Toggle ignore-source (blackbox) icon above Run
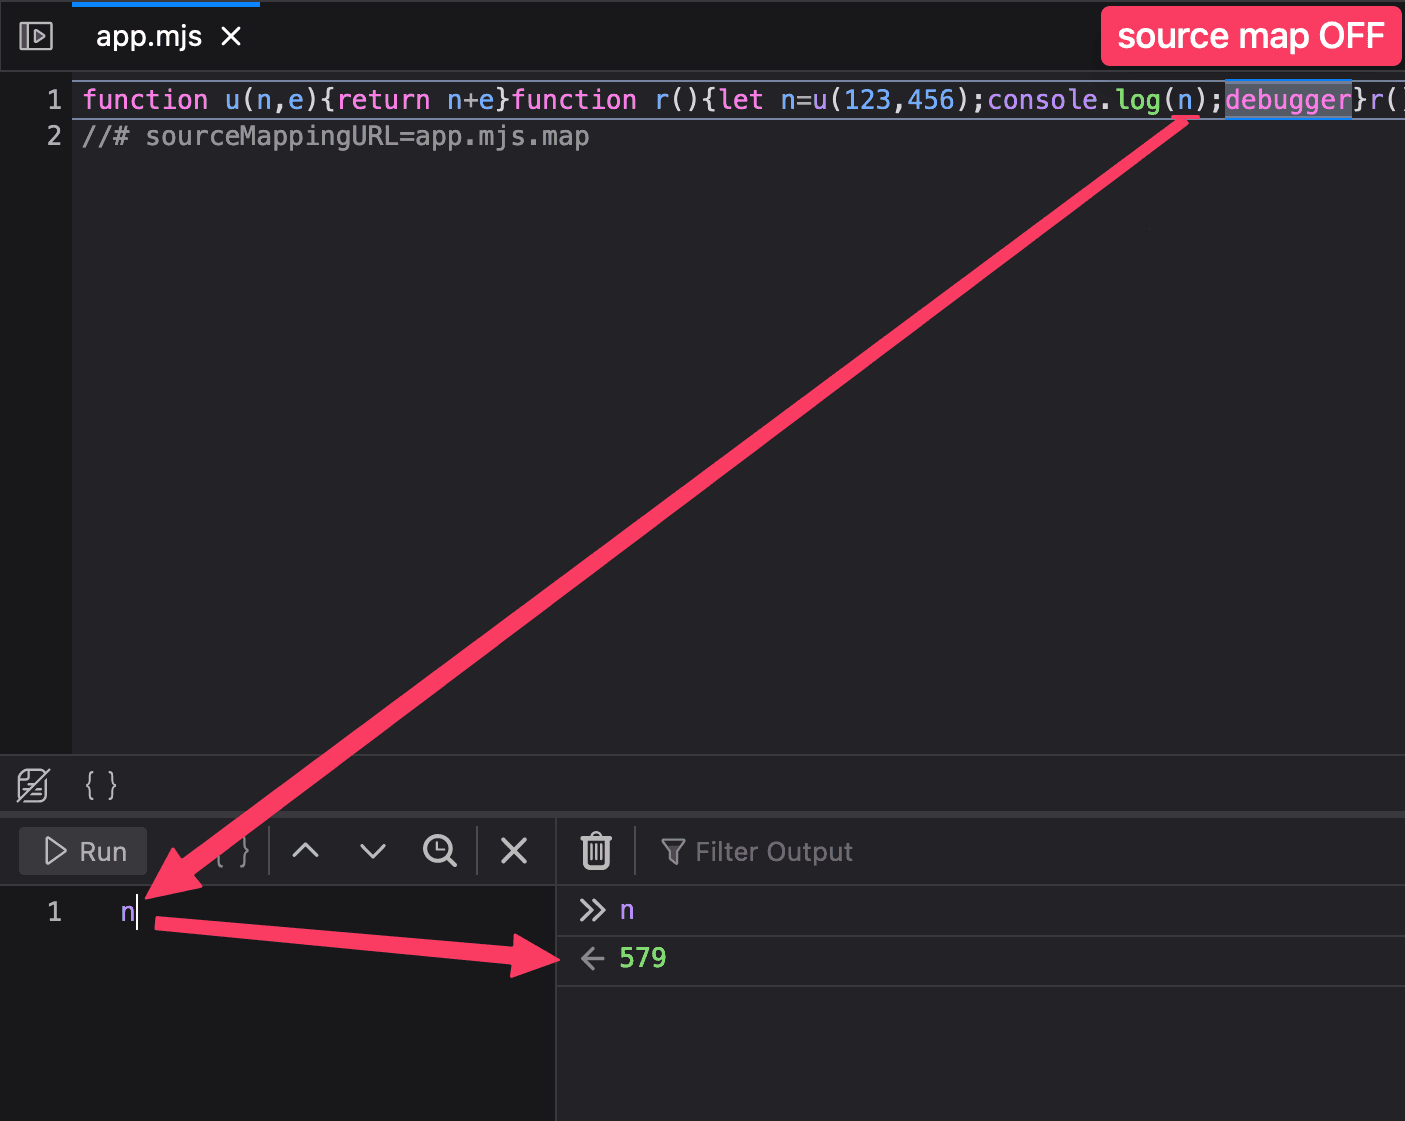The image size is (1405, 1121). coord(32,785)
